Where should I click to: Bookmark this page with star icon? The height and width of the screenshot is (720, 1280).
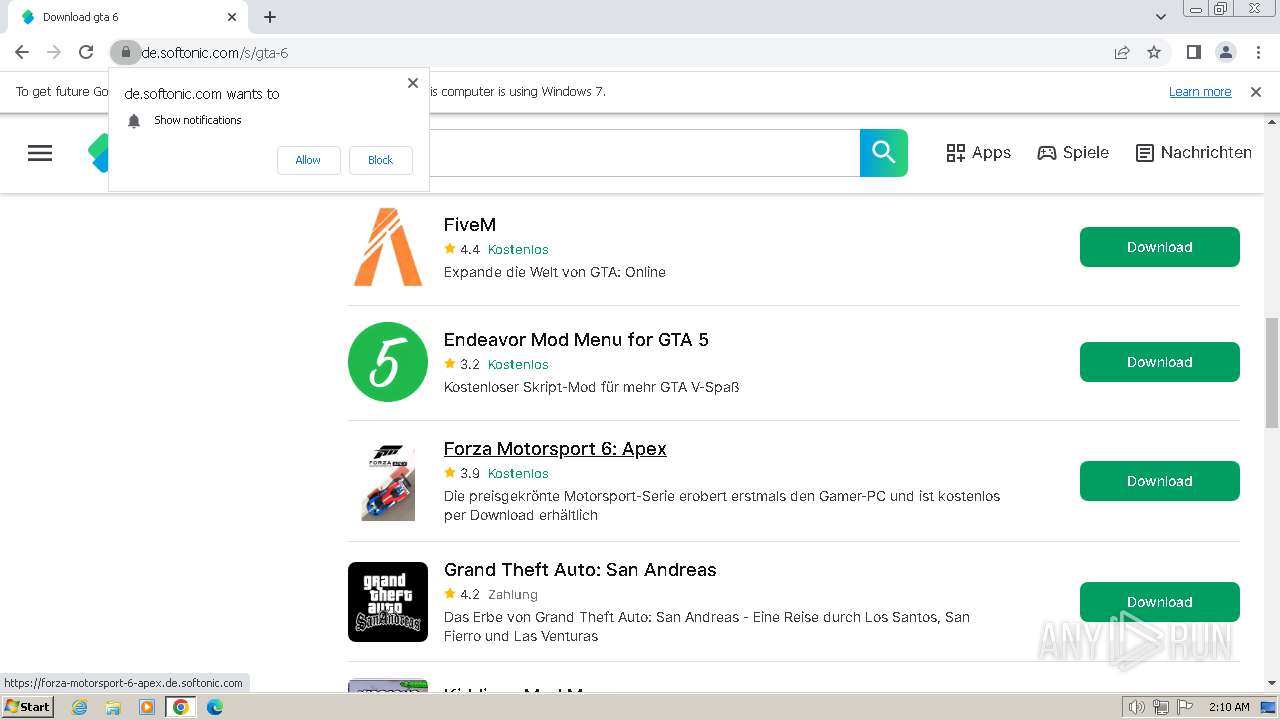pos(1154,52)
